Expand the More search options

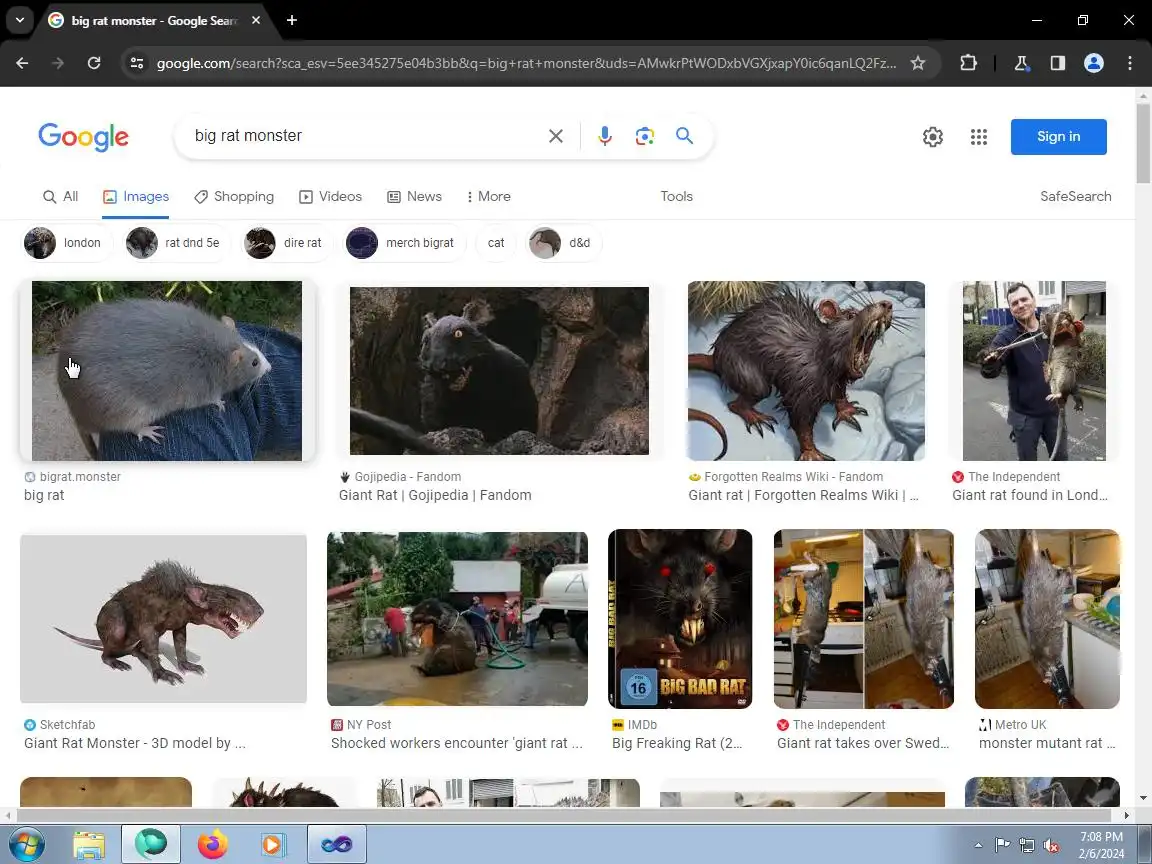pyautogui.click(x=489, y=196)
